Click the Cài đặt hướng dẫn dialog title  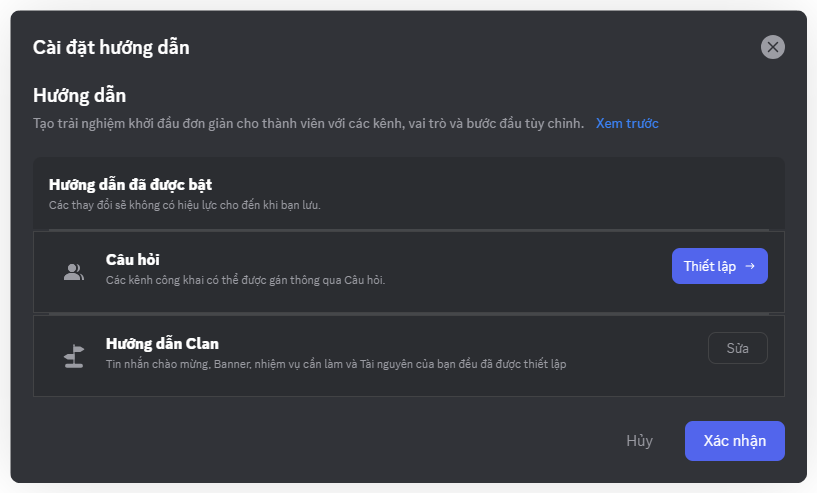tap(111, 47)
